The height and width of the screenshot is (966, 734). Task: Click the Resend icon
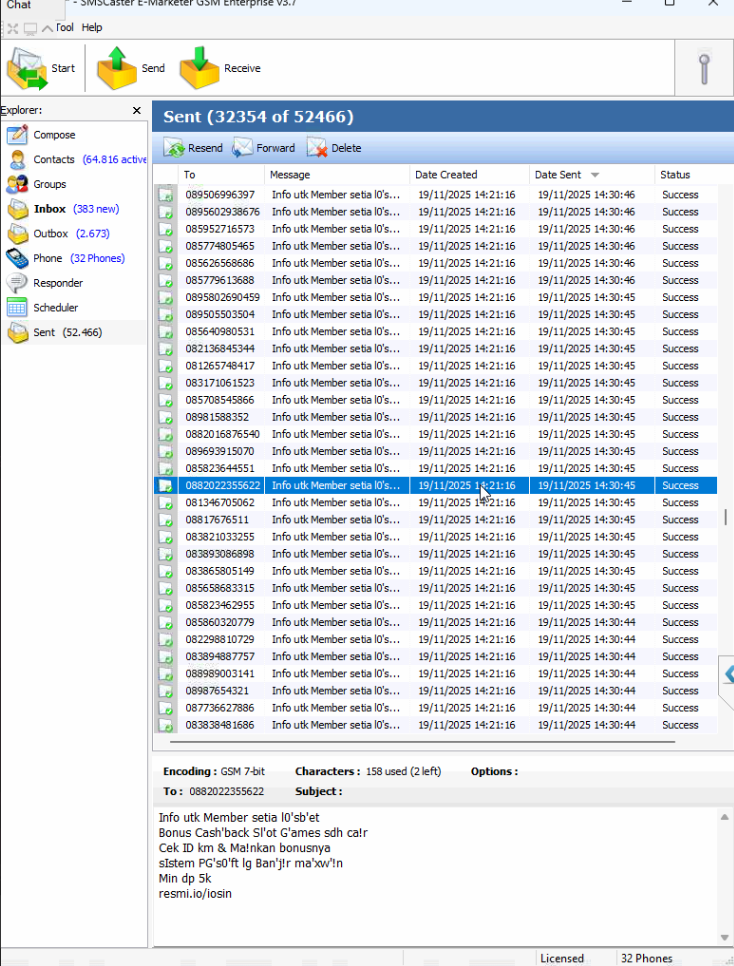(174, 148)
